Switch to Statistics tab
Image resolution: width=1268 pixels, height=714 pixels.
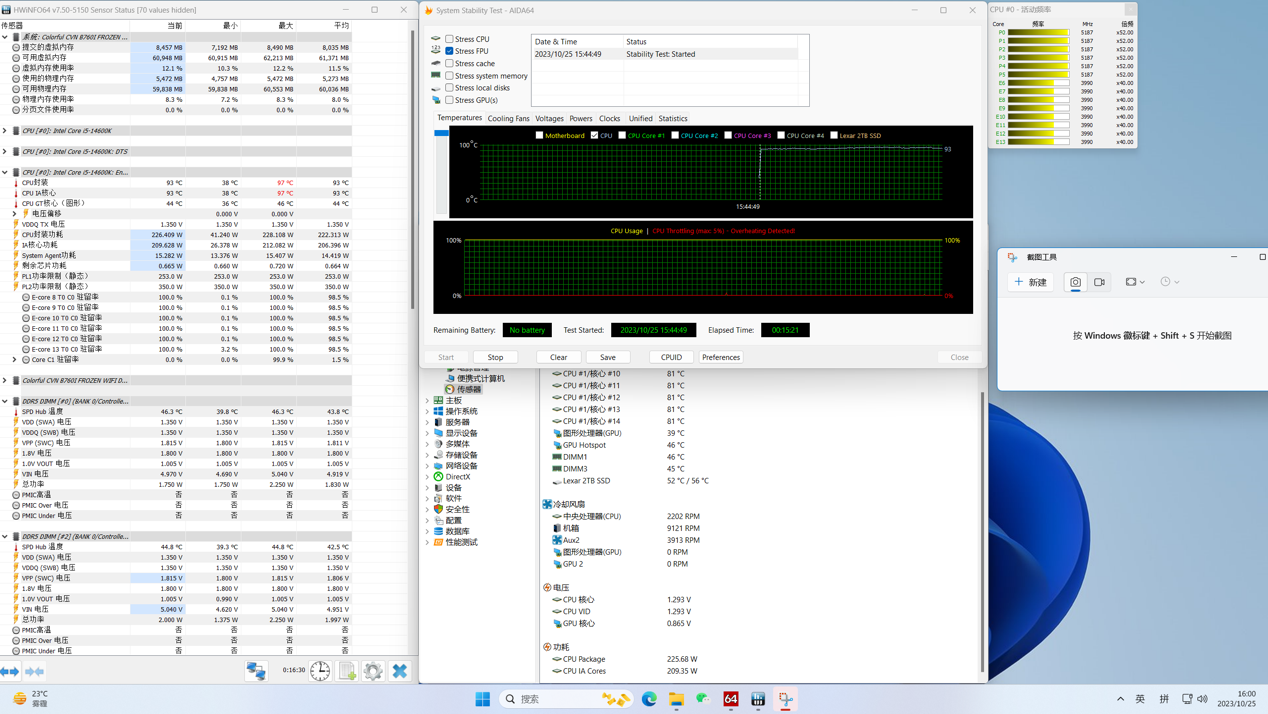(x=673, y=119)
